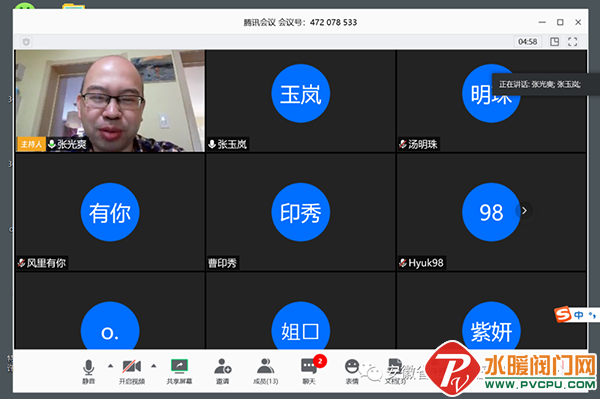Select 张光爽's host video tile

point(110,101)
